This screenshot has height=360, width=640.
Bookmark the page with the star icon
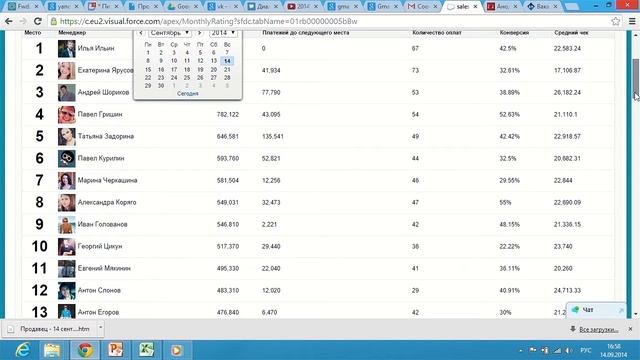[x=616, y=21]
